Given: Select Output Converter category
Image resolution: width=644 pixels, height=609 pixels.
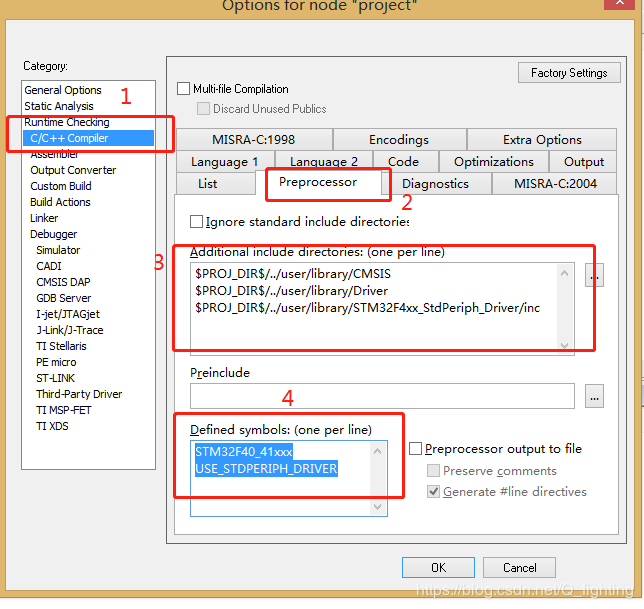Looking at the screenshot, I should coord(73,170).
